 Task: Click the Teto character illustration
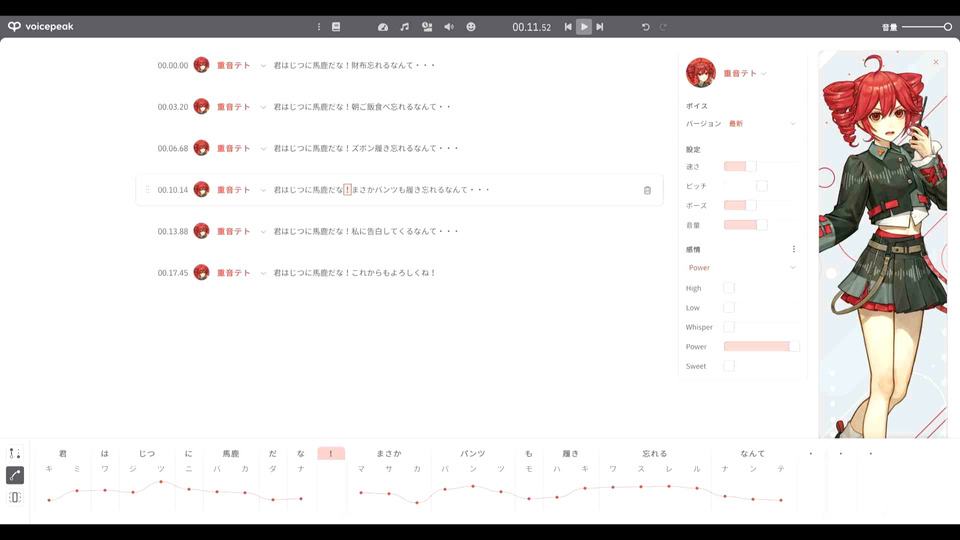point(883,245)
